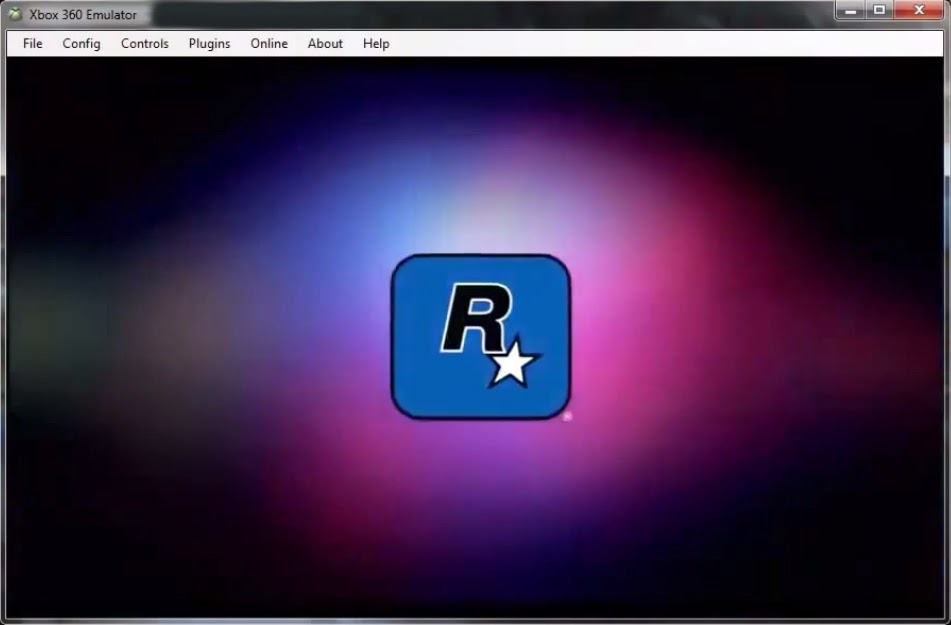Viewport: 951px width, 625px height.
Task: Open the Plugins menu
Action: point(209,44)
